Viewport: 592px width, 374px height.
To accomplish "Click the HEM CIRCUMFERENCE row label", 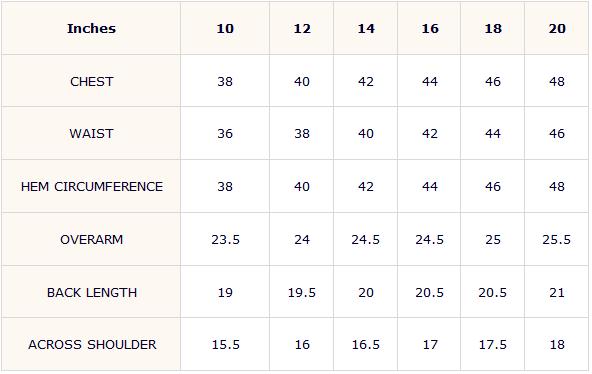I will (x=92, y=186).
